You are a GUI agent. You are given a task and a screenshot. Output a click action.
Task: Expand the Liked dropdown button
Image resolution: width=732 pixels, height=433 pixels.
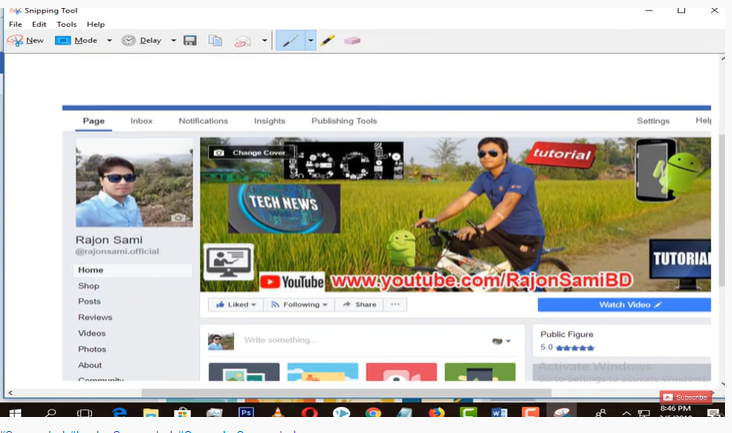[236, 305]
